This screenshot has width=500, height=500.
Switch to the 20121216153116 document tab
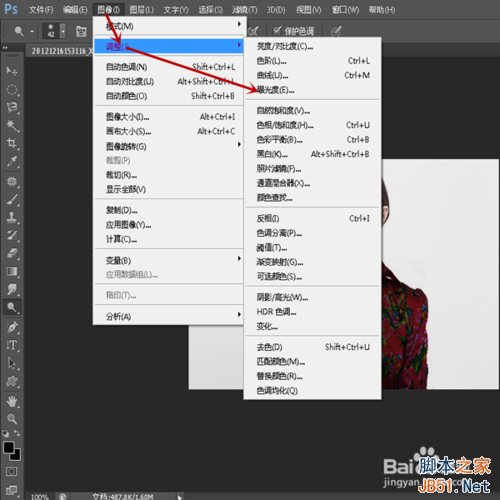pyautogui.click(x=61, y=51)
